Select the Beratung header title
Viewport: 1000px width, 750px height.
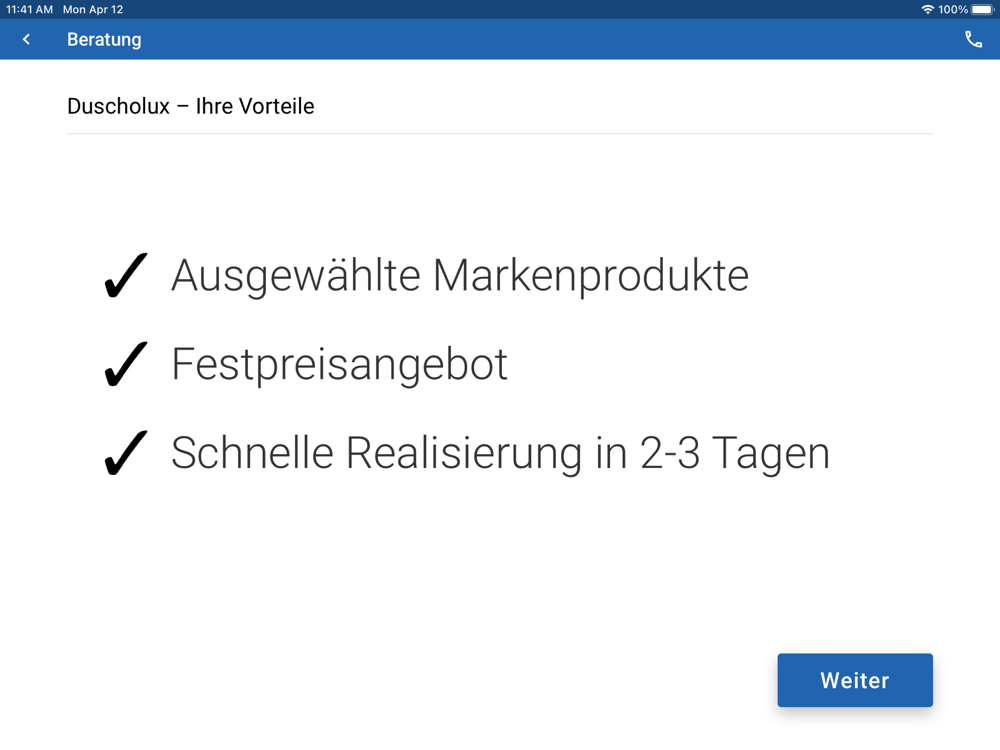104,40
